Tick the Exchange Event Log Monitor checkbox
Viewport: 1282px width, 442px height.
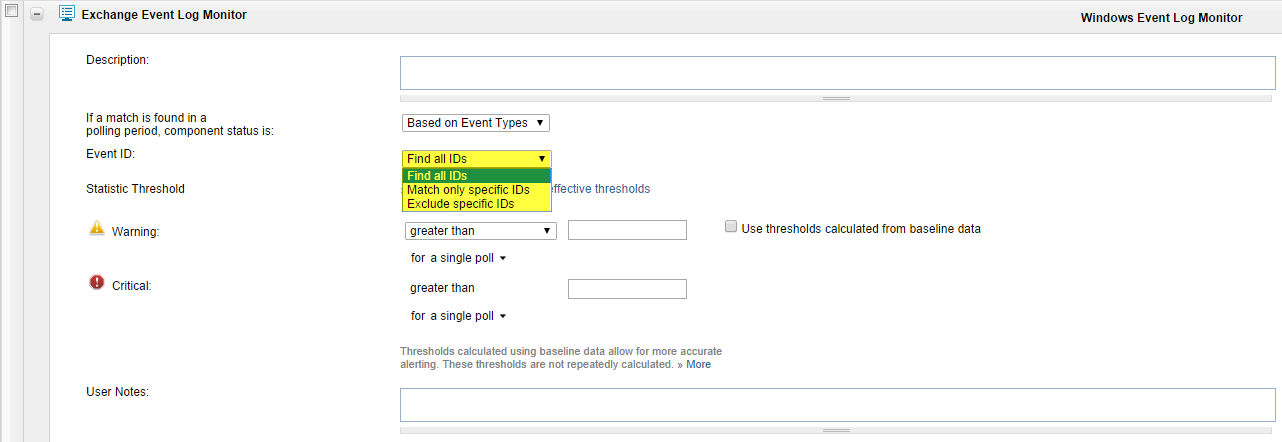12,12
